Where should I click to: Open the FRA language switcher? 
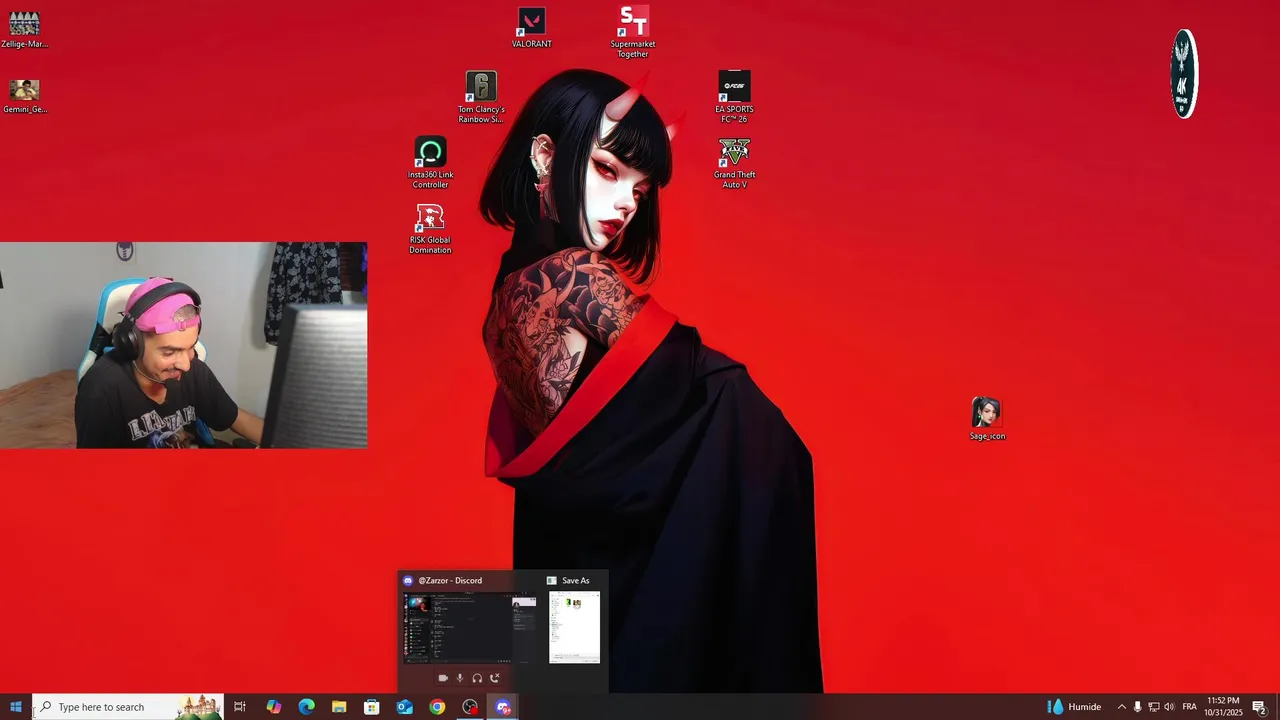pyautogui.click(x=1189, y=707)
